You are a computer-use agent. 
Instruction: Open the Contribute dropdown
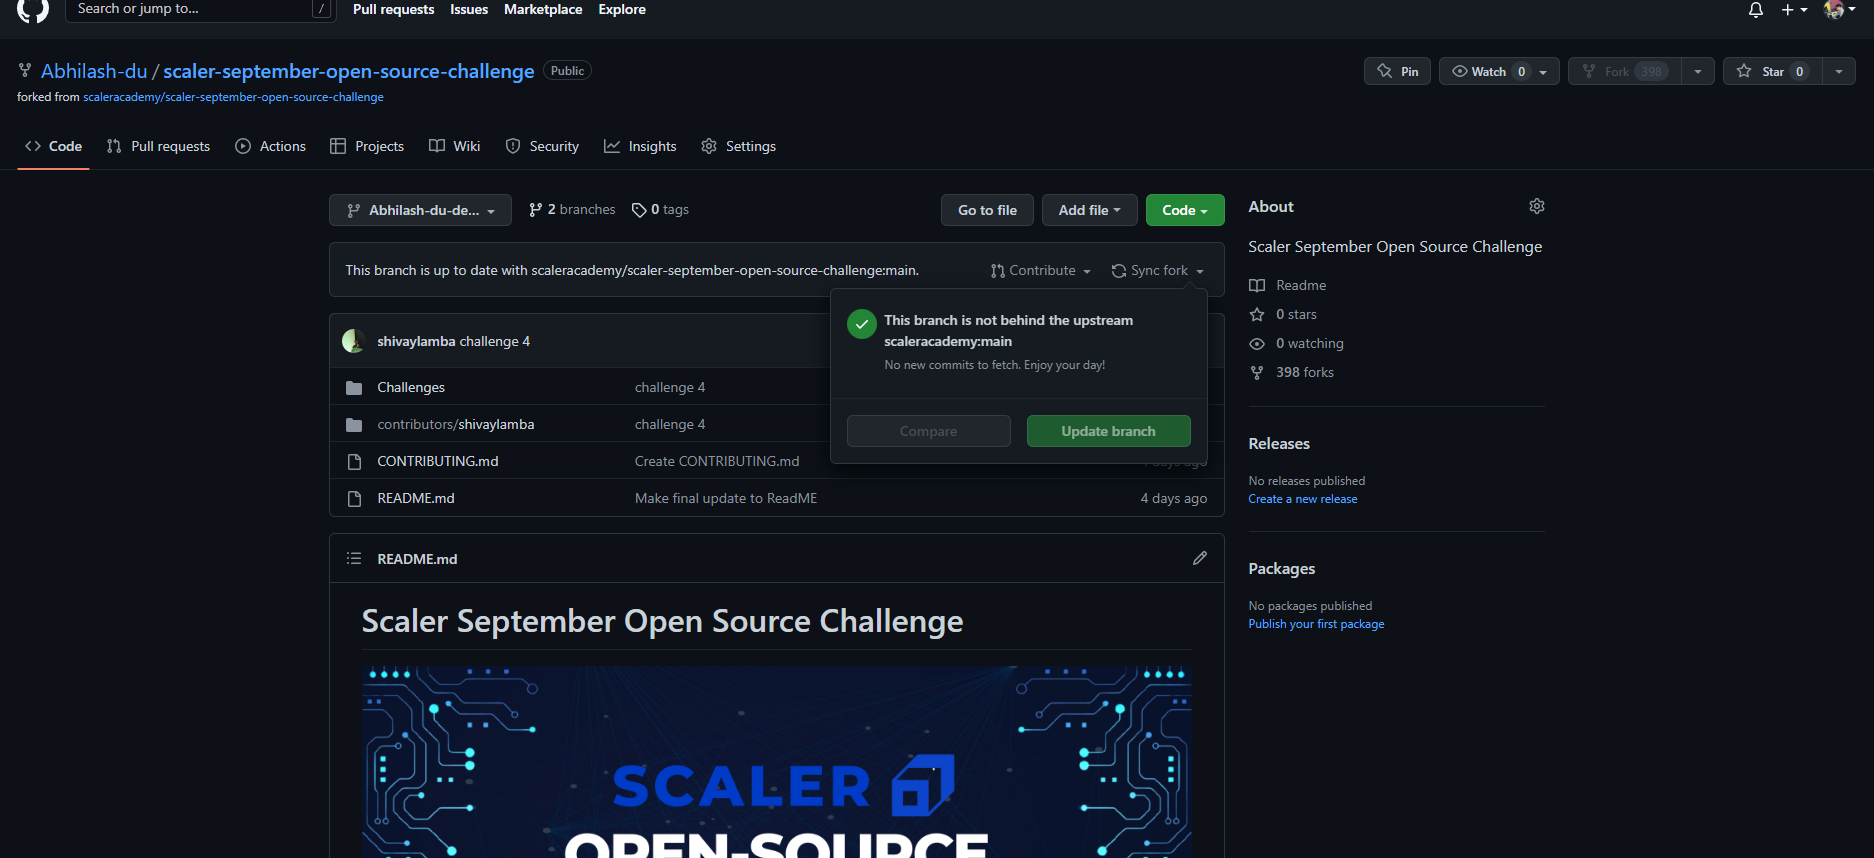(x=1040, y=271)
